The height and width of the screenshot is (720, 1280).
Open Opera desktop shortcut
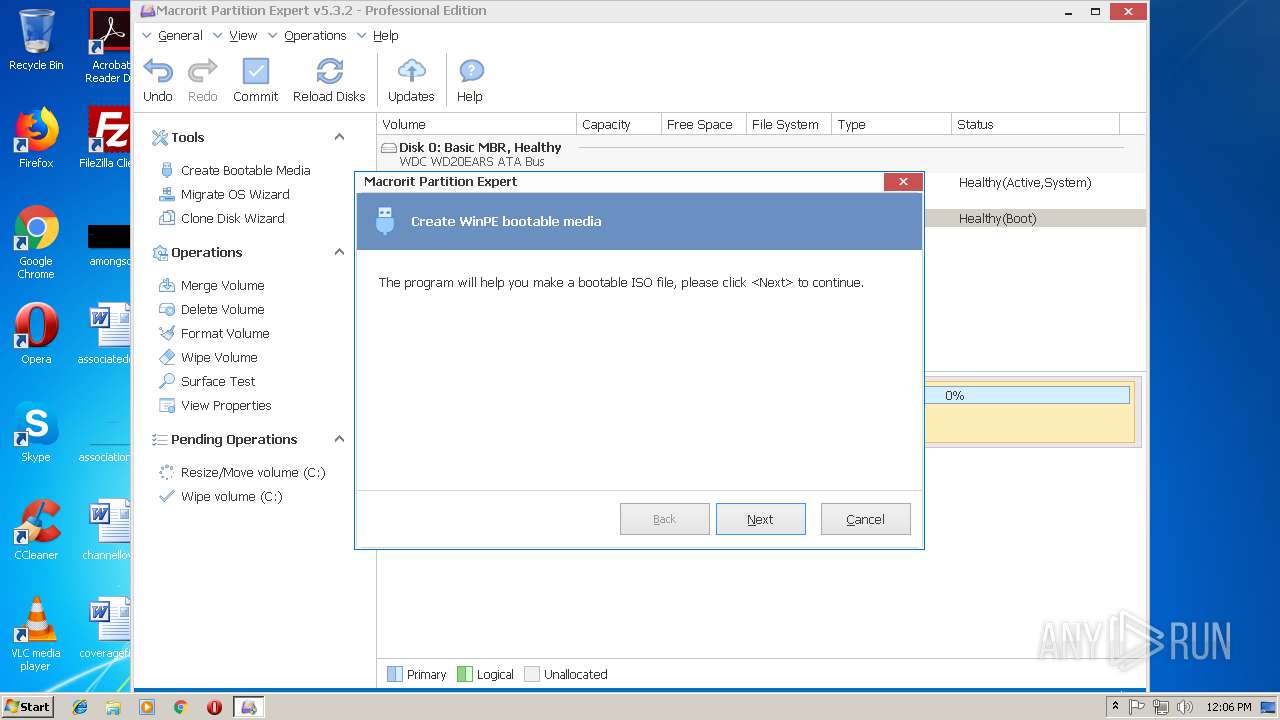tap(36, 334)
